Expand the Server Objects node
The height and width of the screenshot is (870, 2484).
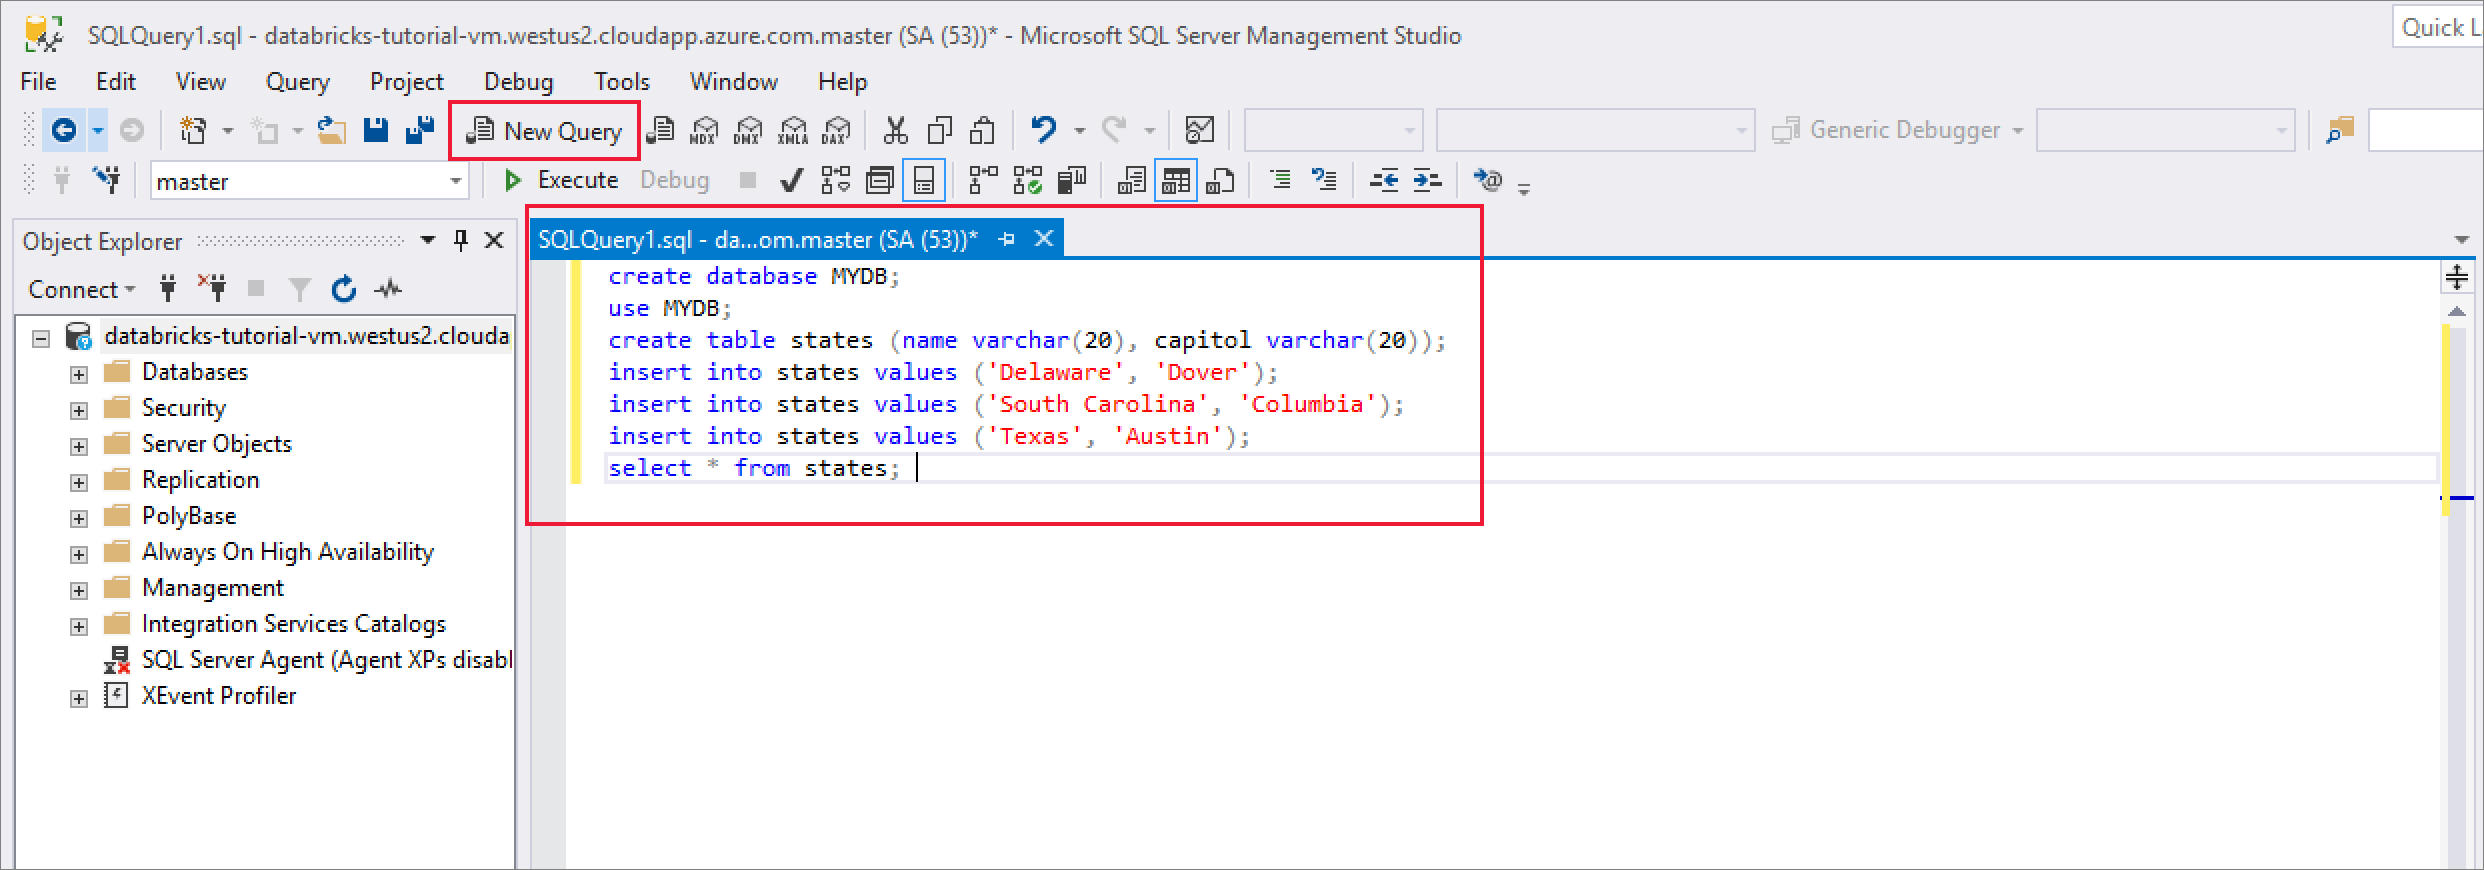pyautogui.click(x=79, y=446)
